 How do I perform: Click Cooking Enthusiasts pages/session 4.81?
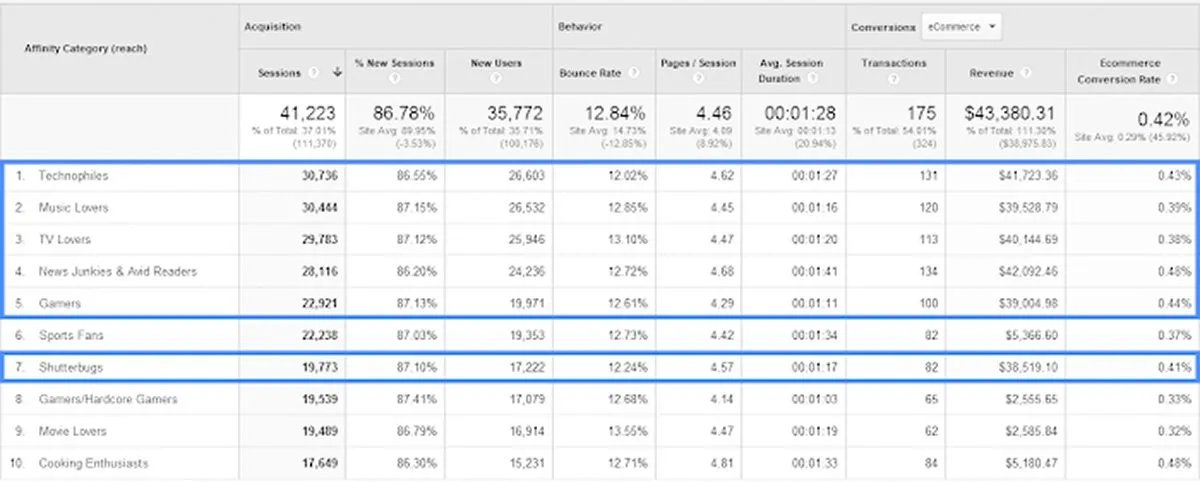(724, 463)
